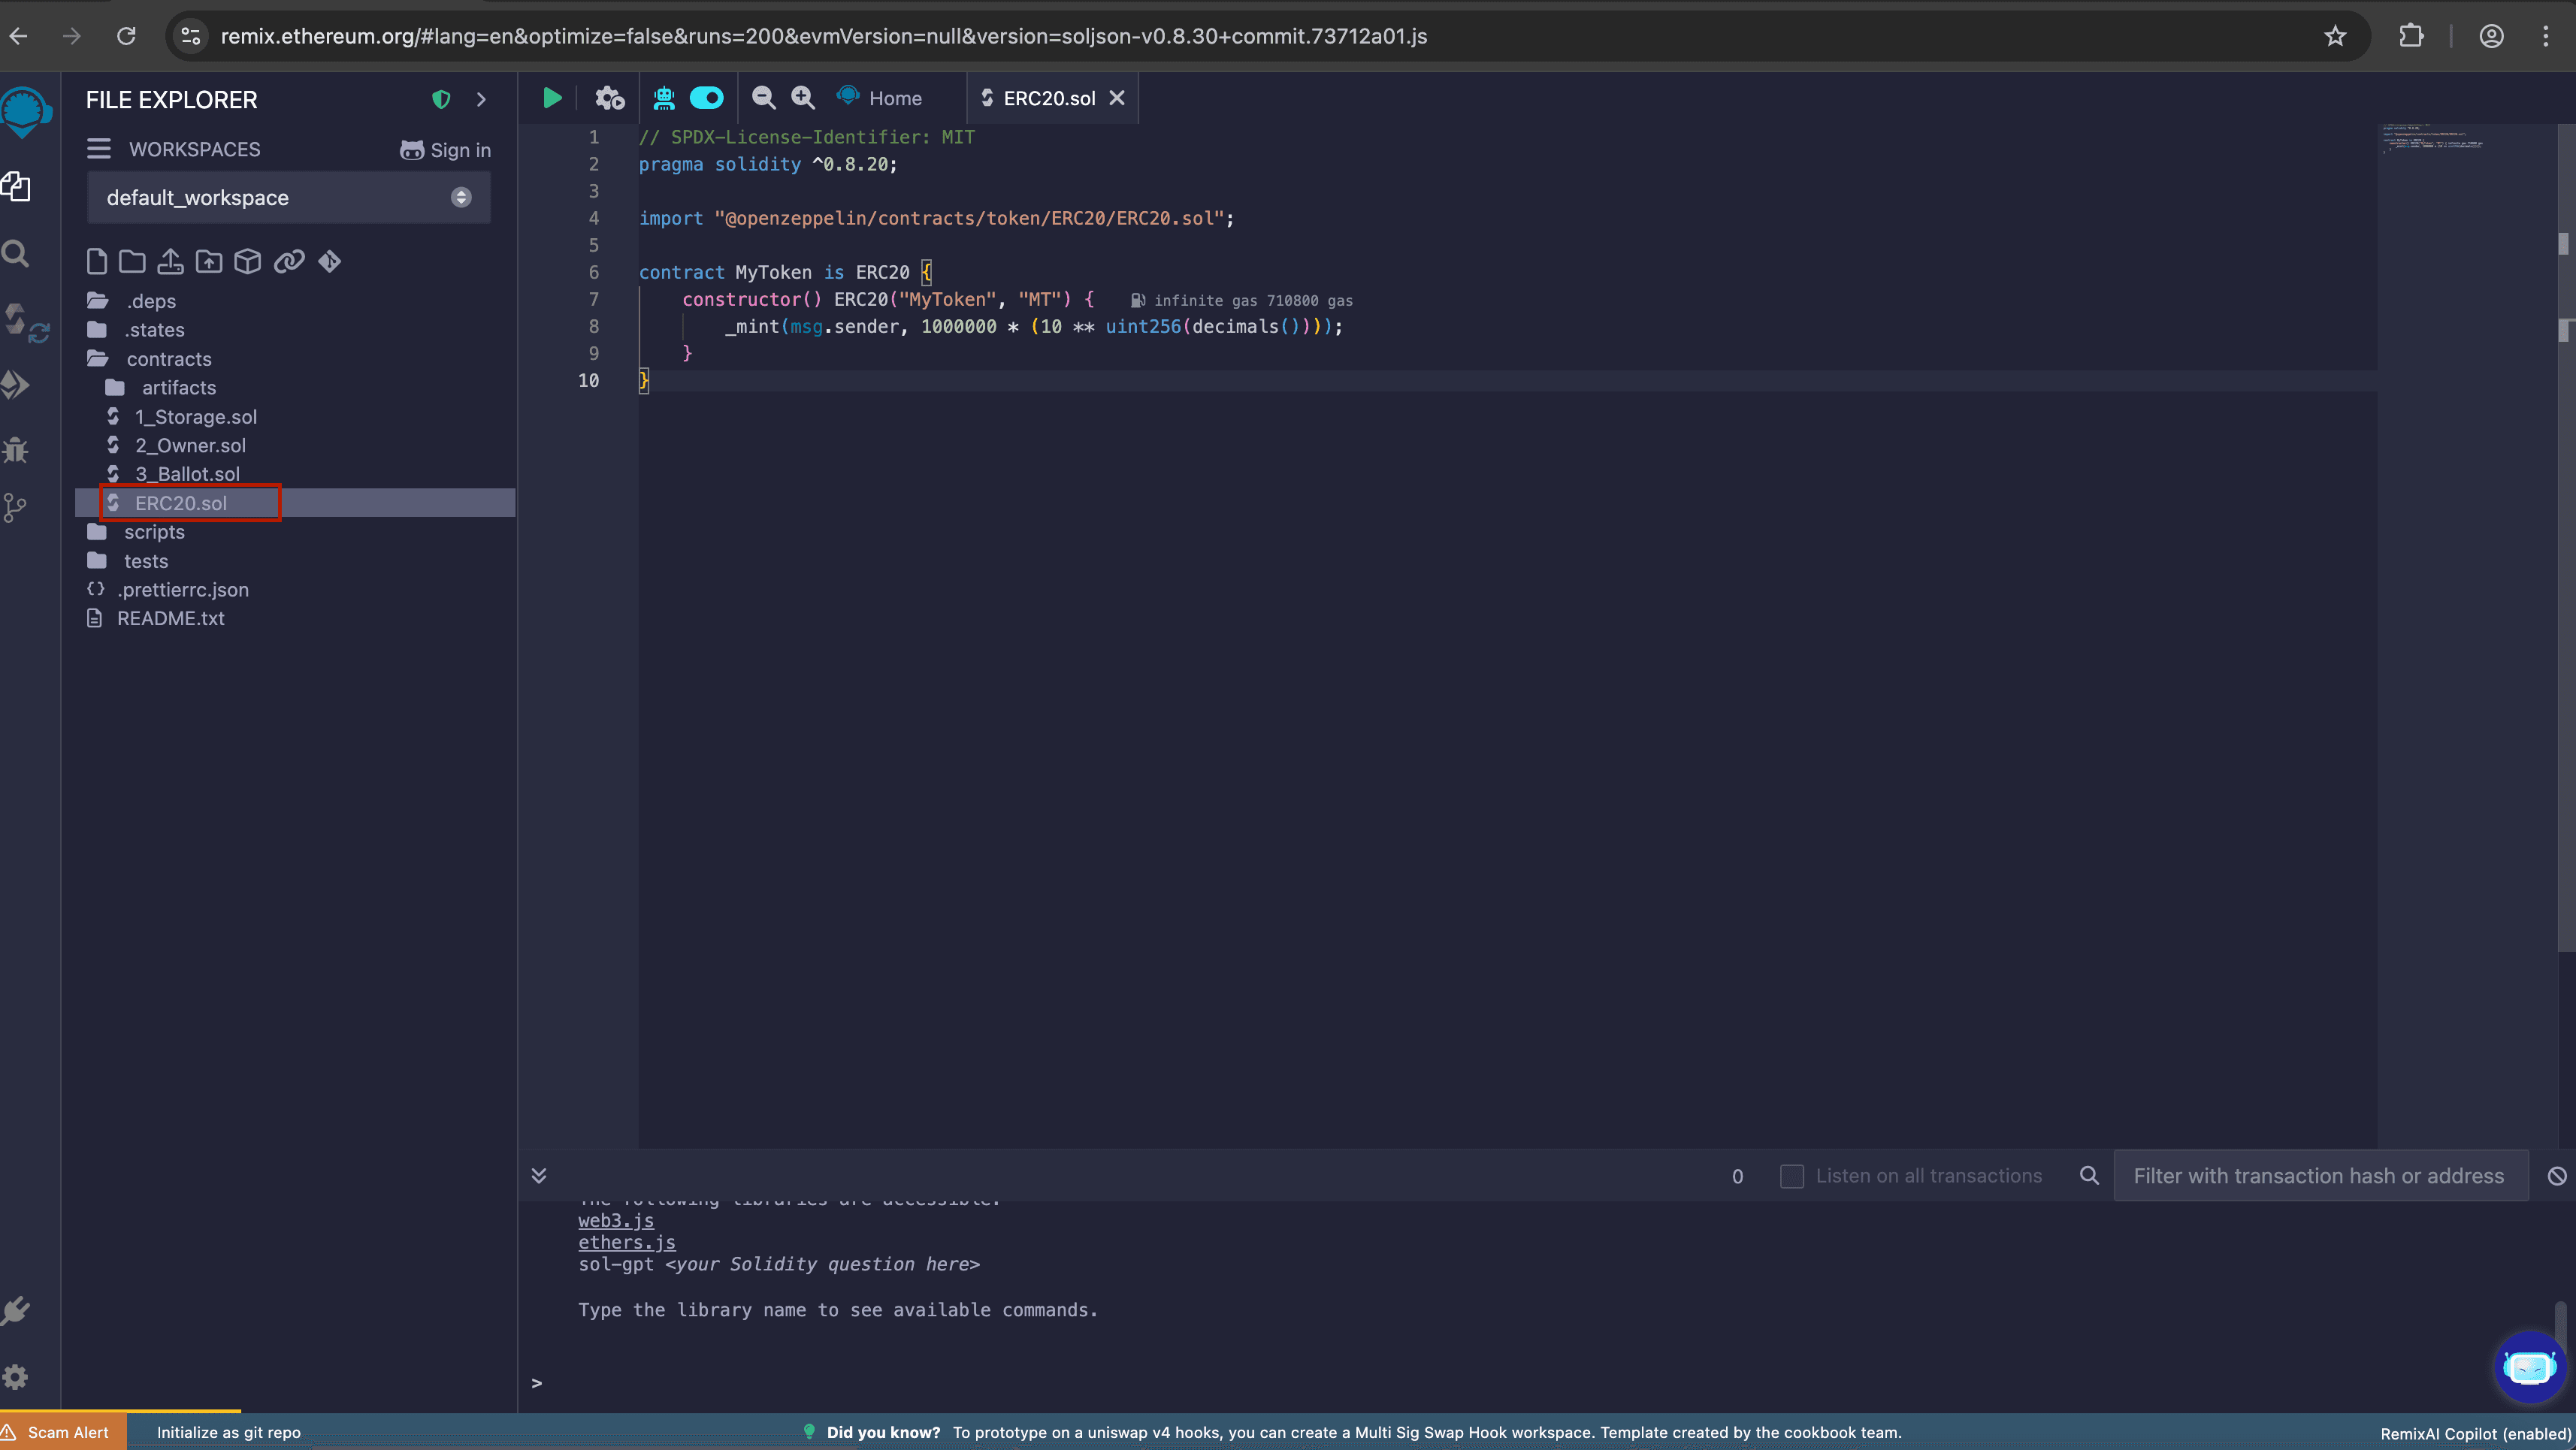Click the ethers.js link in terminal
This screenshot has width=2576, height=1450.
pos(627,1243)
